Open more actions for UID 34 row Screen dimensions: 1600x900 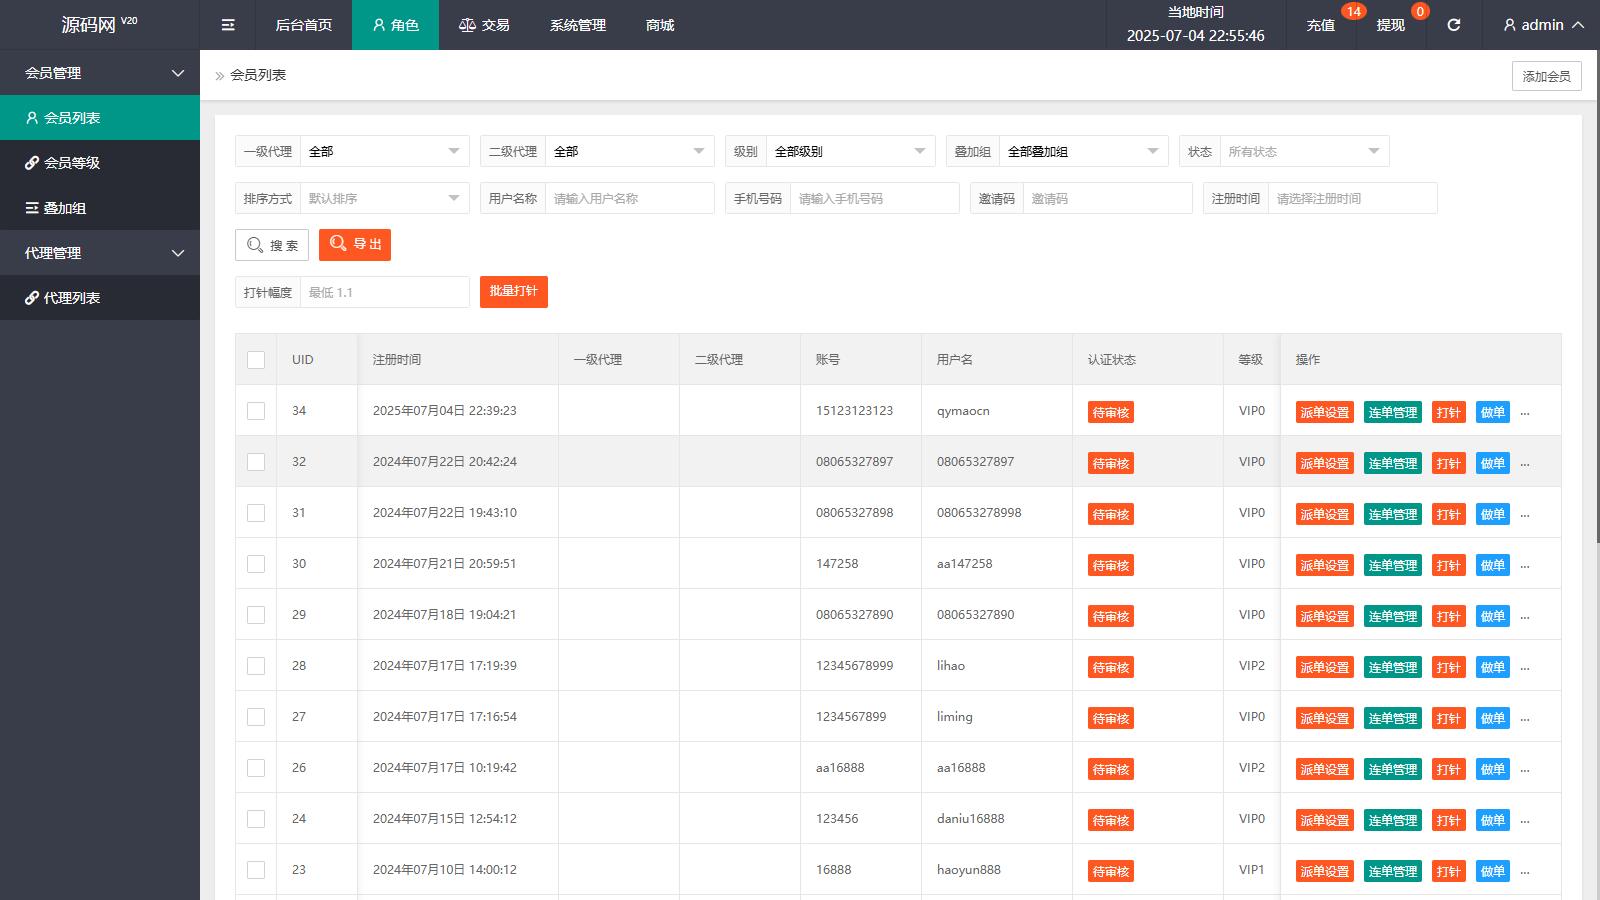1525,412
